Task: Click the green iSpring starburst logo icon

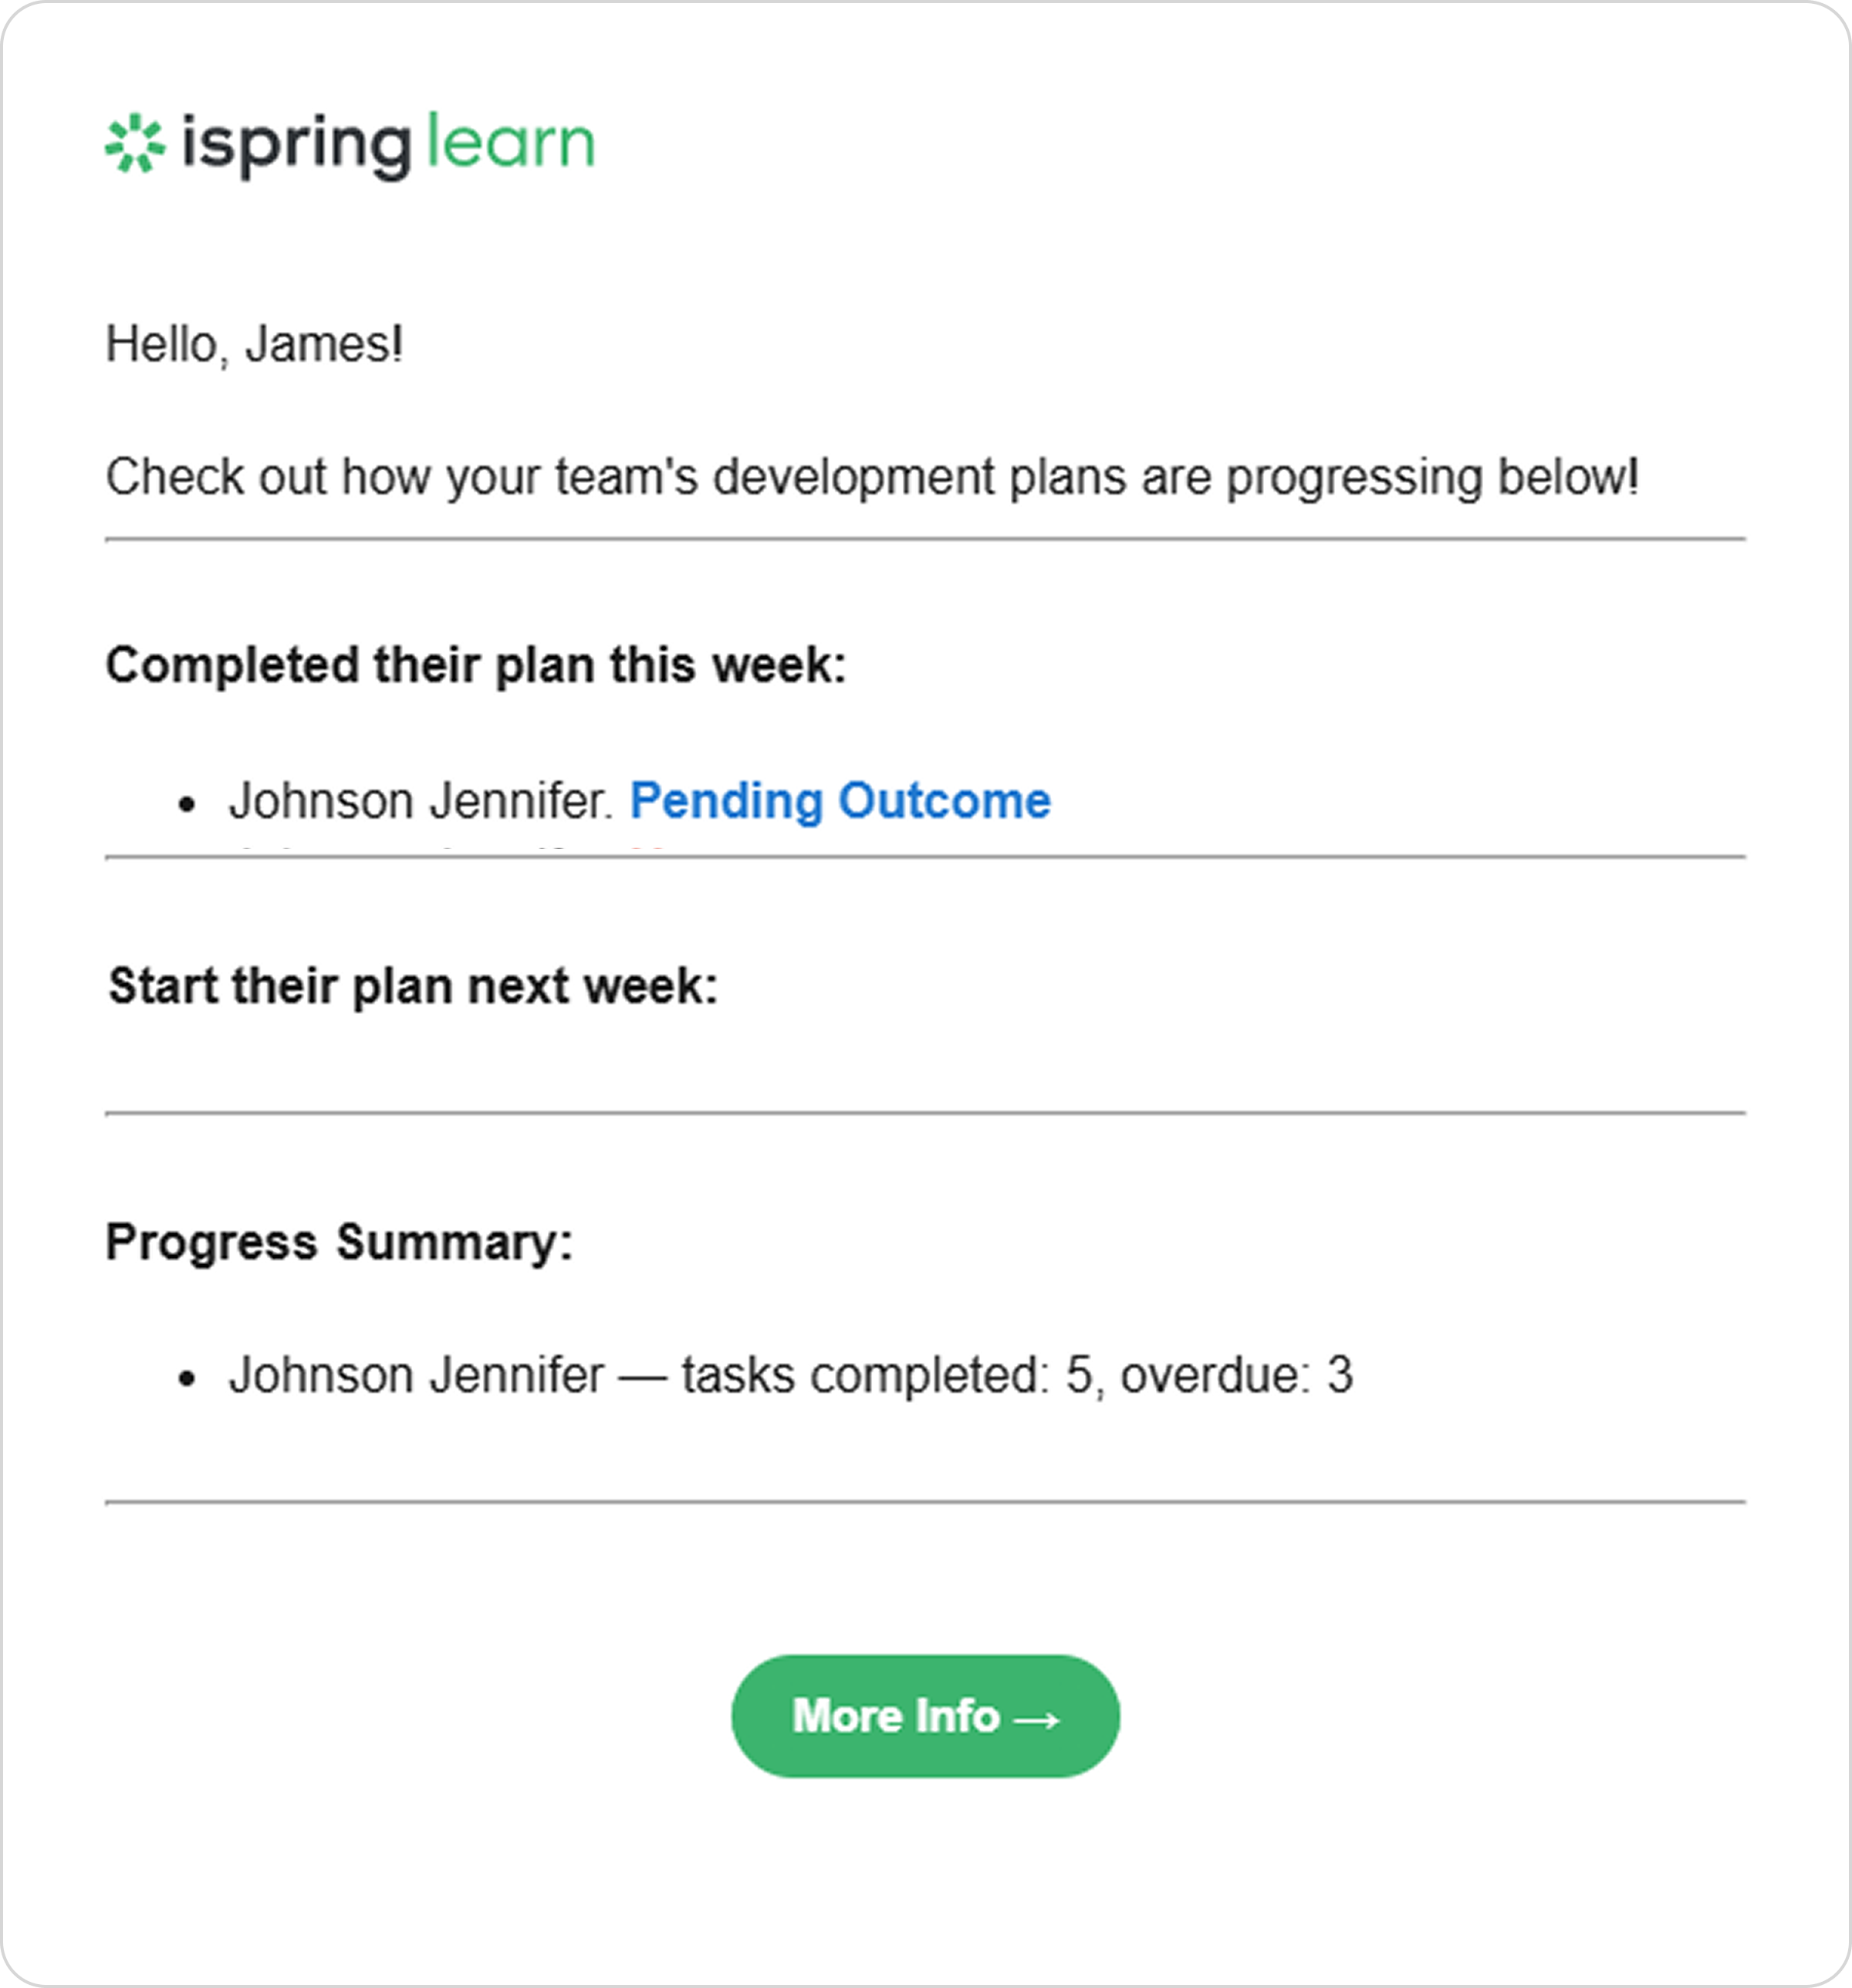Action: 134,143
